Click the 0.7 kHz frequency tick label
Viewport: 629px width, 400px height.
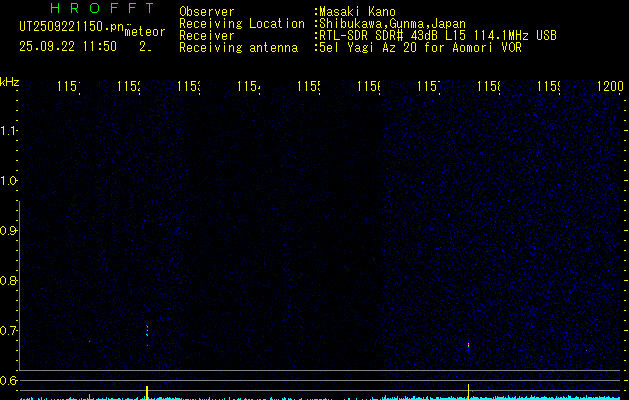8,331
